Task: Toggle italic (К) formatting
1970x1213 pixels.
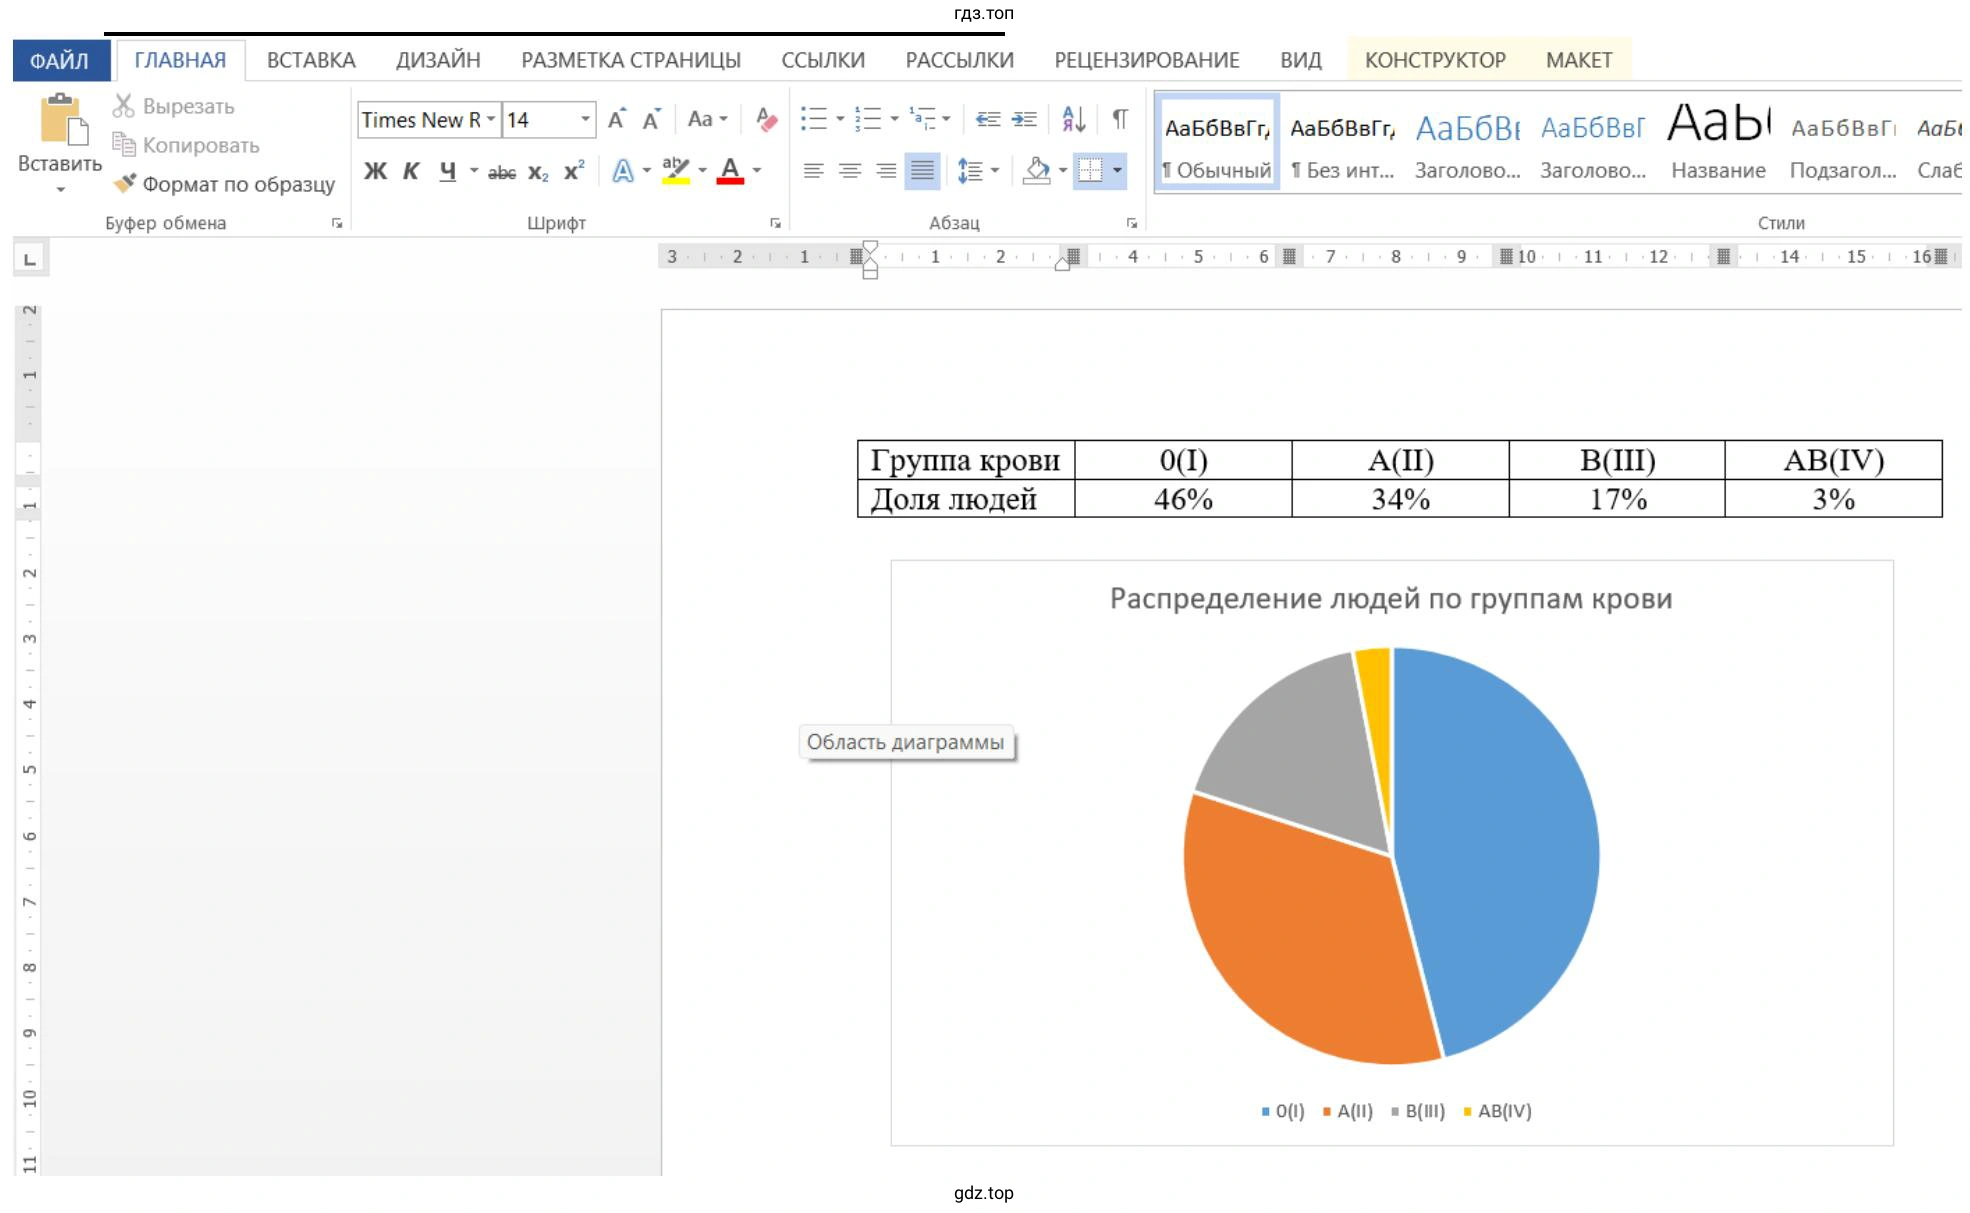Action: coord(411,171)
